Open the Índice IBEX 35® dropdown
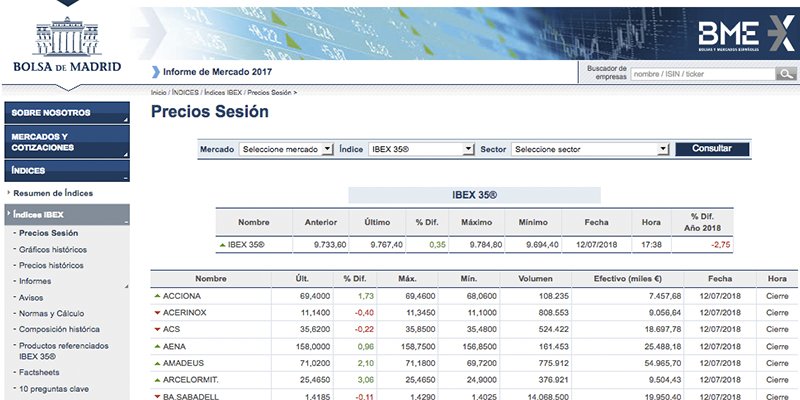The image size is (800, 400). tap(421, 149)
